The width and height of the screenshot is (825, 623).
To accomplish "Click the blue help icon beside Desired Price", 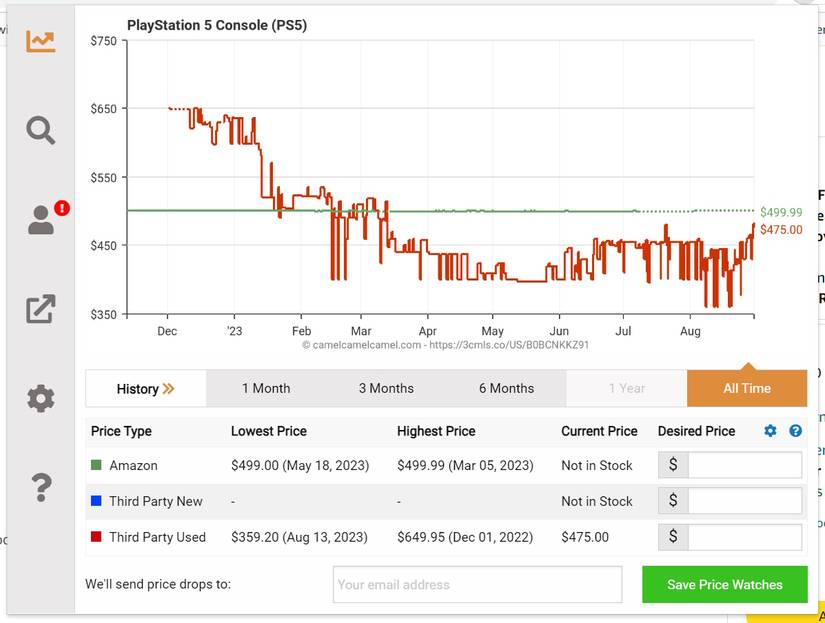I will 795,431.
